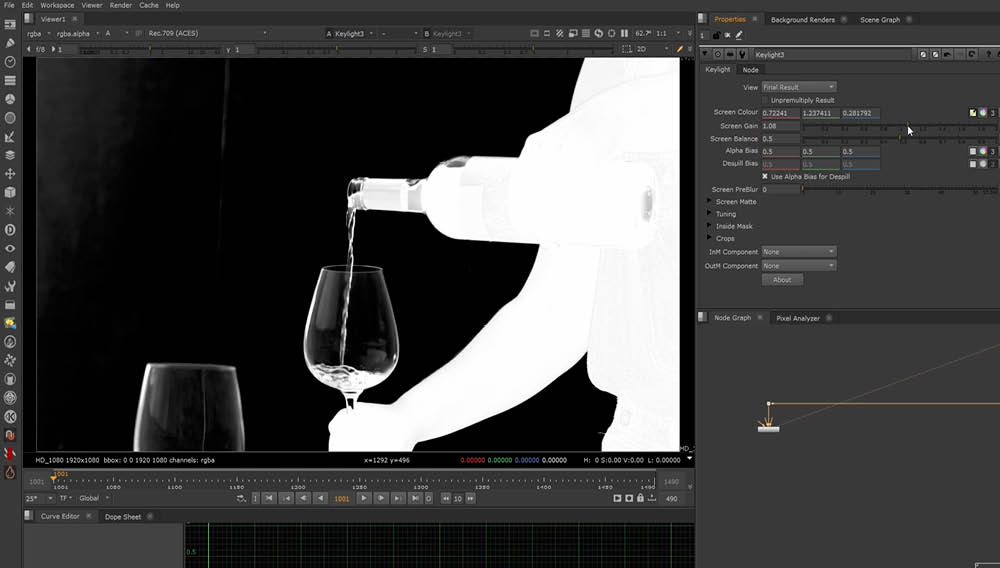Click the Color nodes toolbar icon
Screen dimensions: 1000x568
10,99
